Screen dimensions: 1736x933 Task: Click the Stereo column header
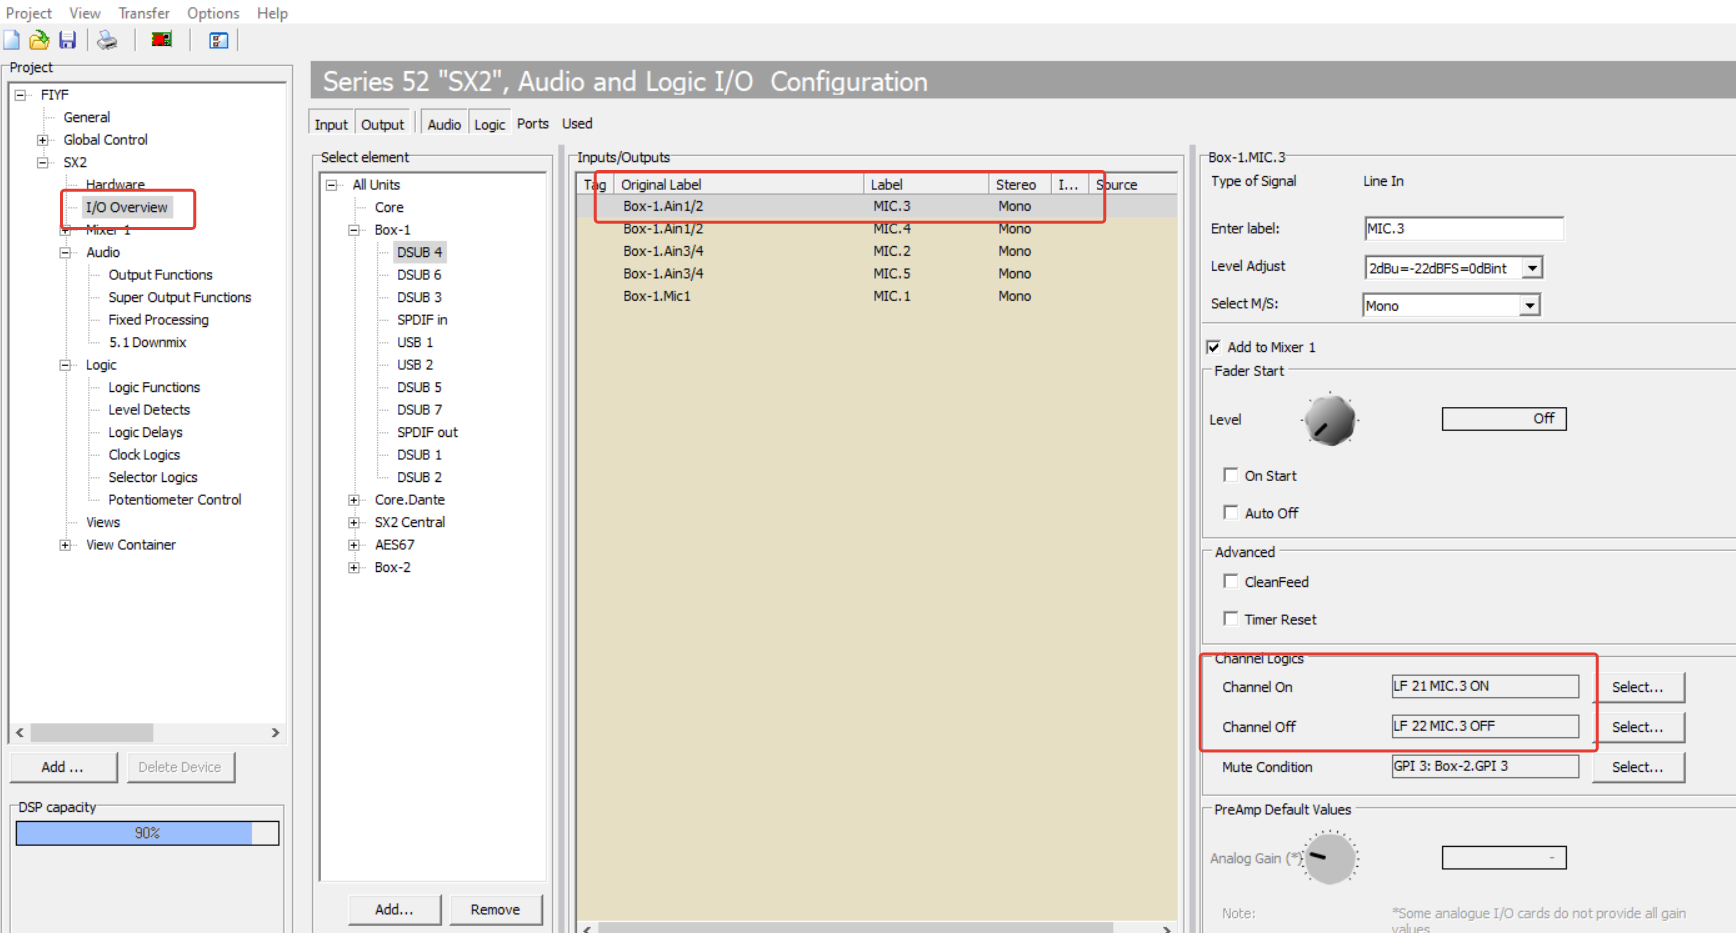pyautogui.click(x=1019, y=185)
